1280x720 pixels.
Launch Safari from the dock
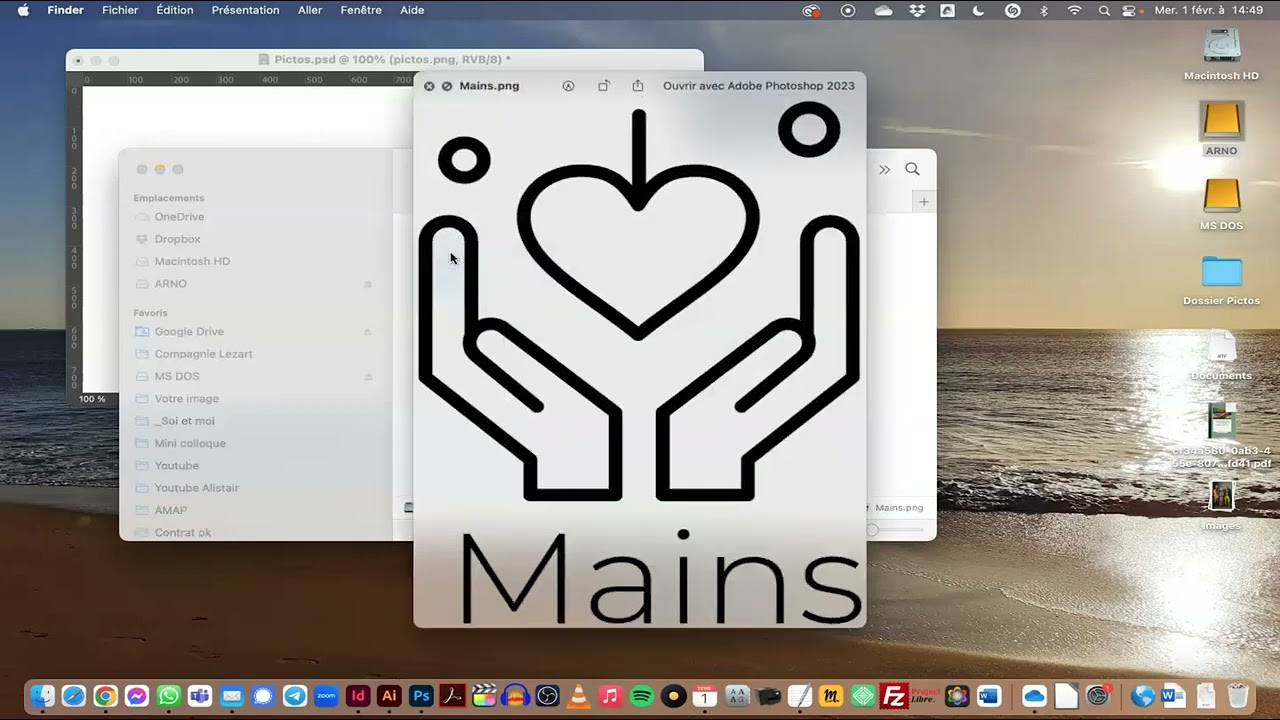coord(73,696)
